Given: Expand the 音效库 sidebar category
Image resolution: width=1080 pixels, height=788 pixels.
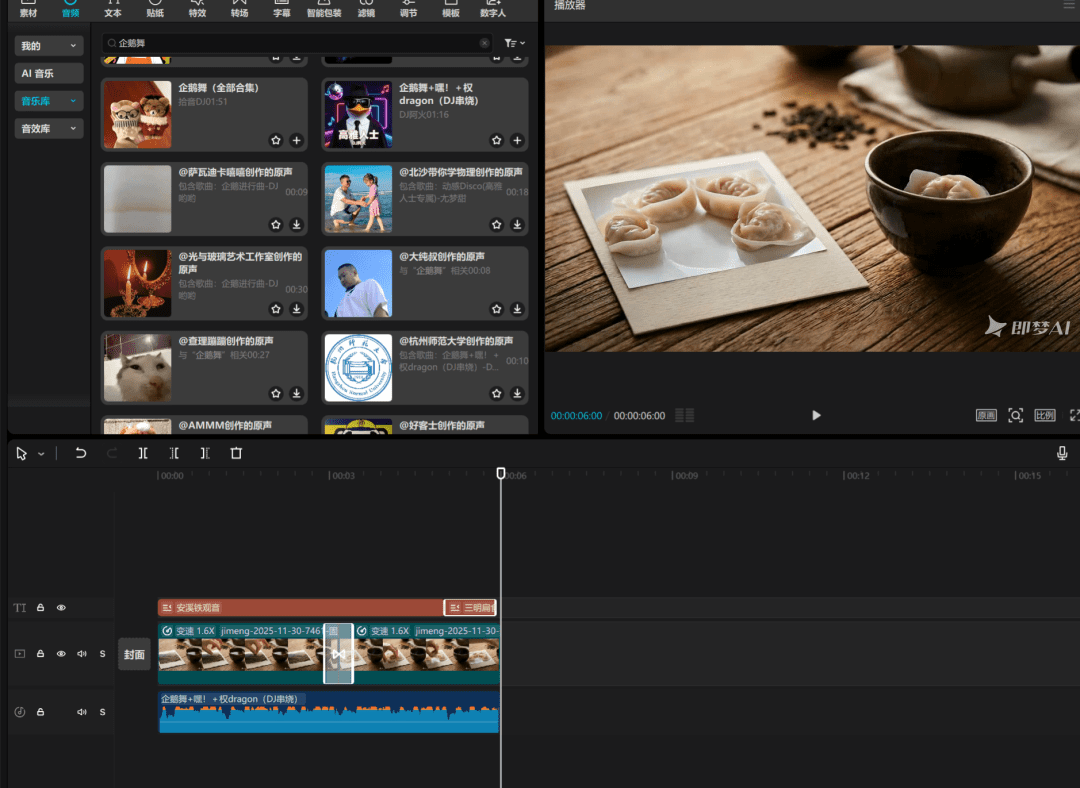Looking at the screenshot, I should tap(48, 128).
